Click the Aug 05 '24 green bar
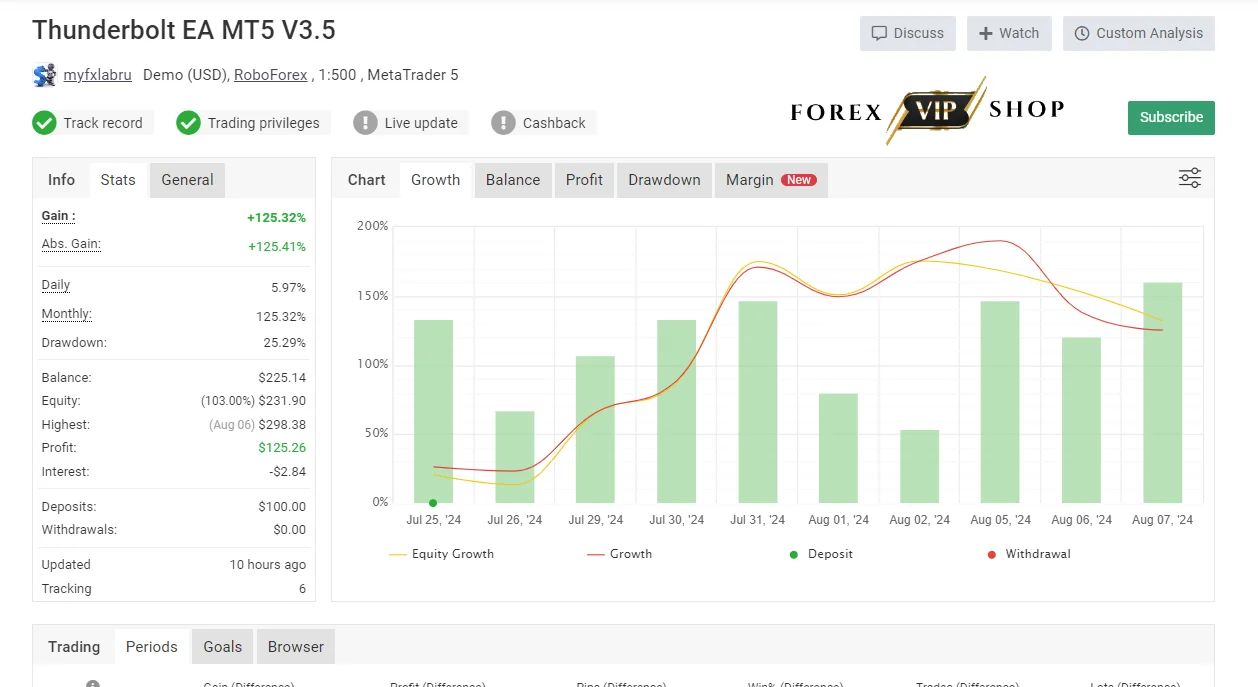The image size is (1258, 687). coord(1000,402)
